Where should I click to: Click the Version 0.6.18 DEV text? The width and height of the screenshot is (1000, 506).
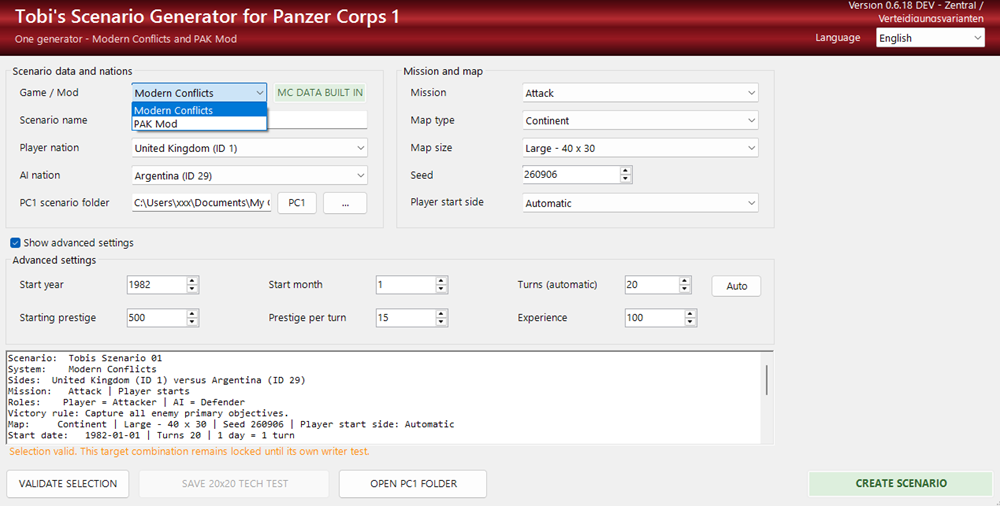click(916, 11)
